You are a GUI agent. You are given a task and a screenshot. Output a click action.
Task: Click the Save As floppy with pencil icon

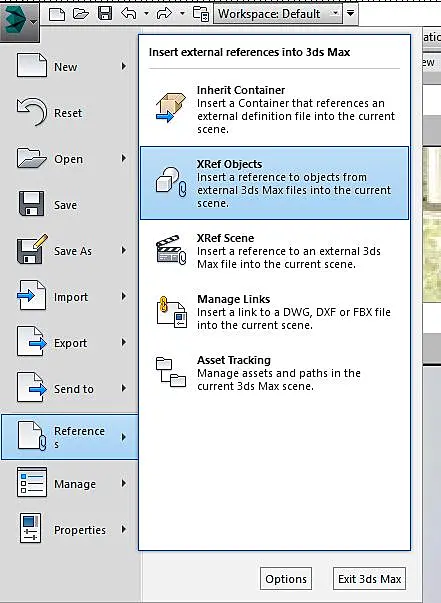pyautogui.click(x=32, y=249)
